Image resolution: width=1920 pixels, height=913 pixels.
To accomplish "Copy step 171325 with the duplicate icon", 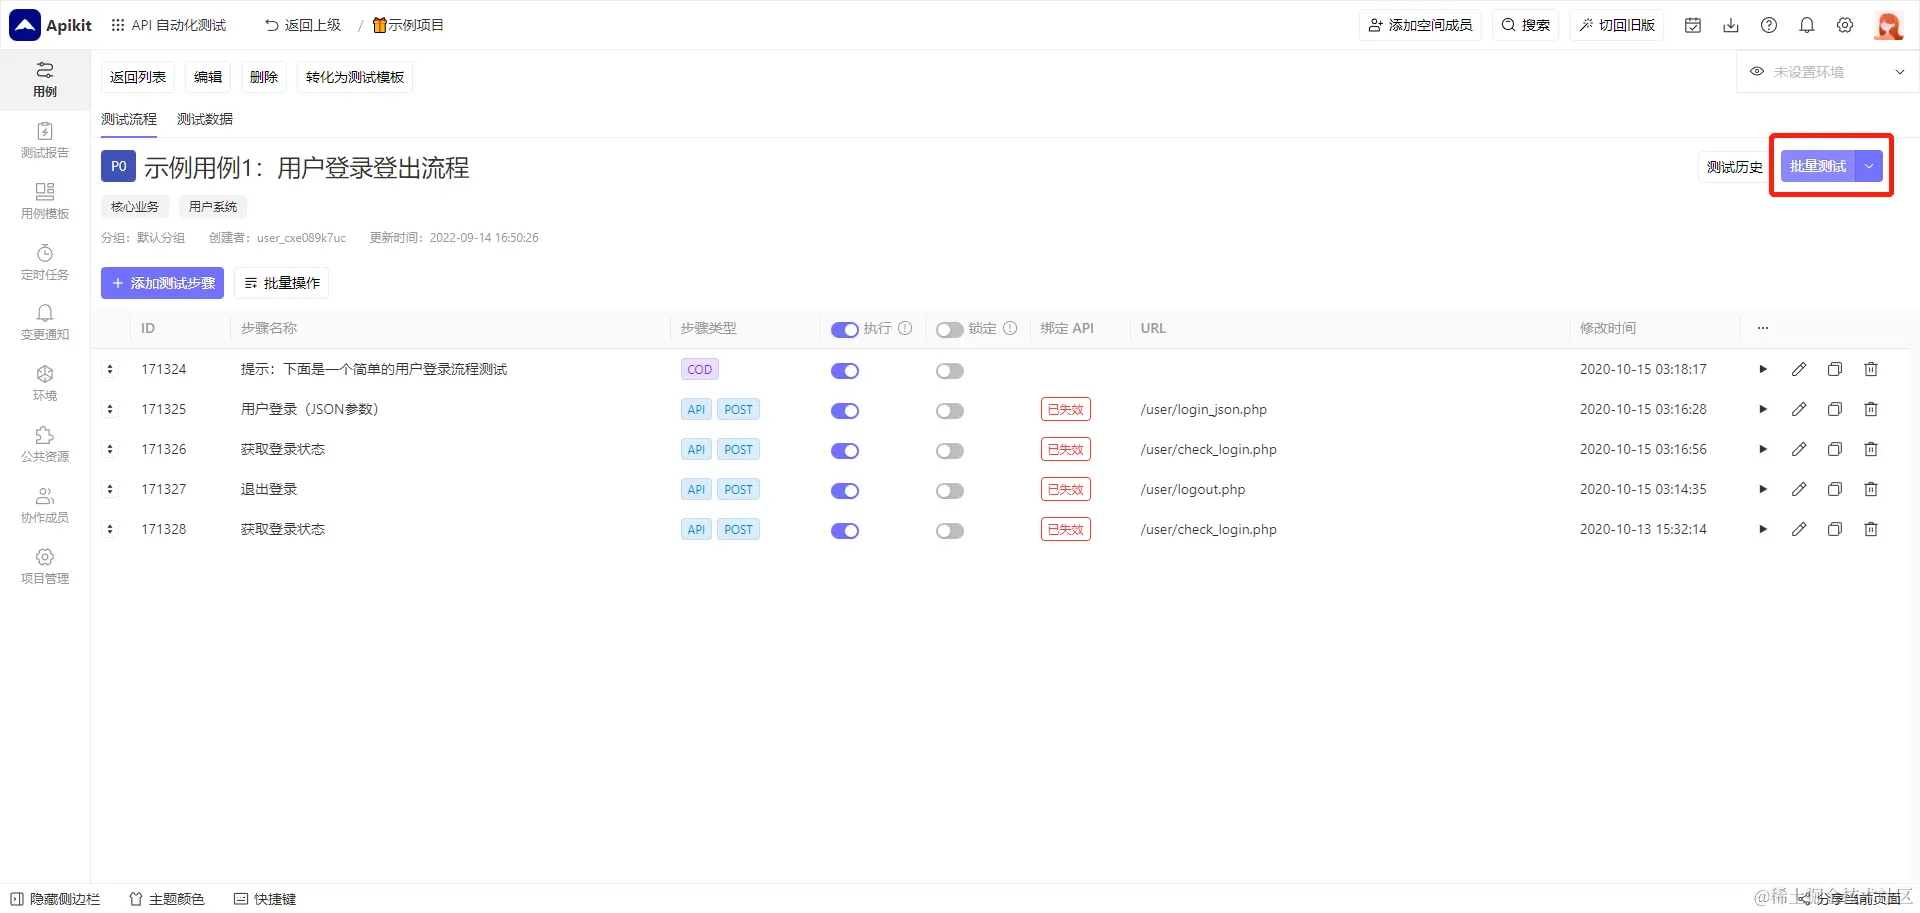I will coord(1835,409).
